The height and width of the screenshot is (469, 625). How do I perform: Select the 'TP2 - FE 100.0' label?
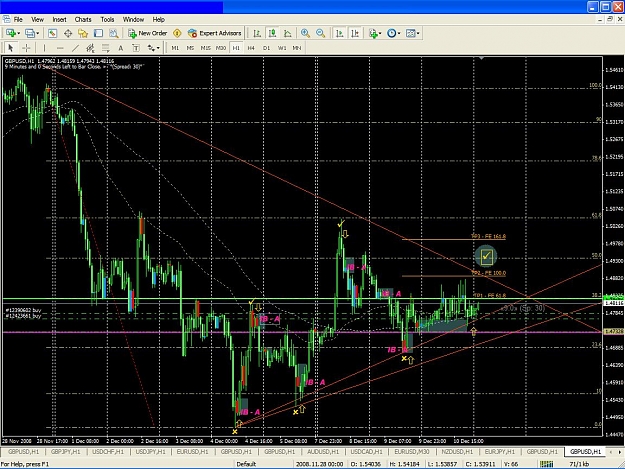[x=488, y=273]
